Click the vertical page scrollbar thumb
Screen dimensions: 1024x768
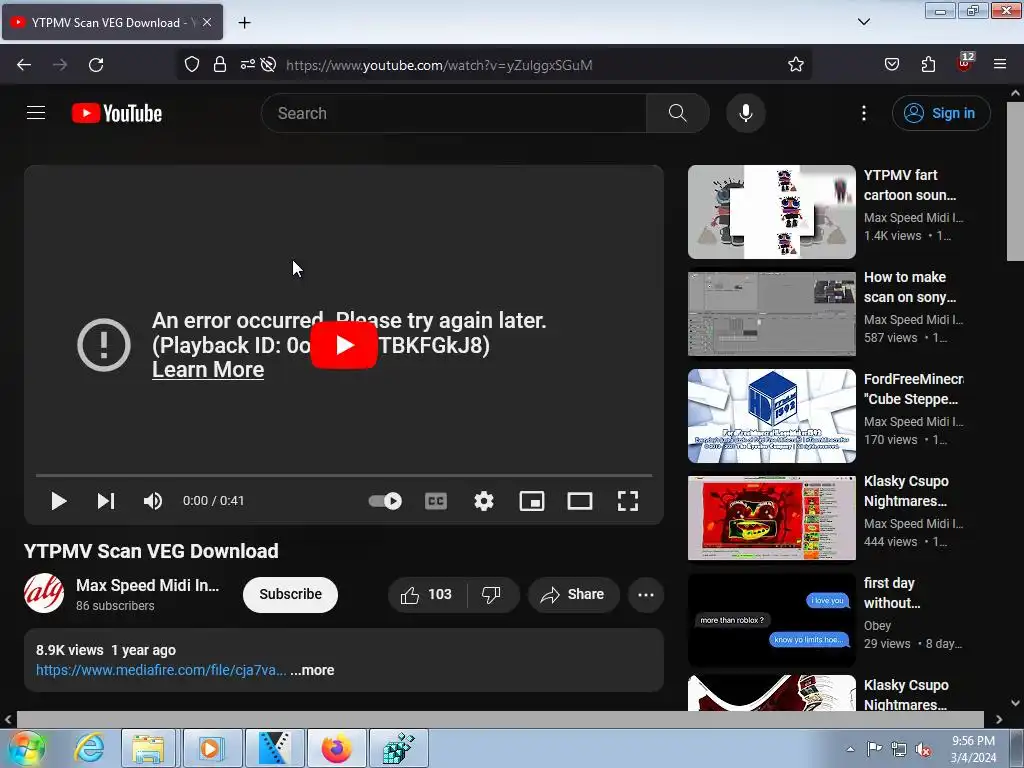(x=1016, y=181)
